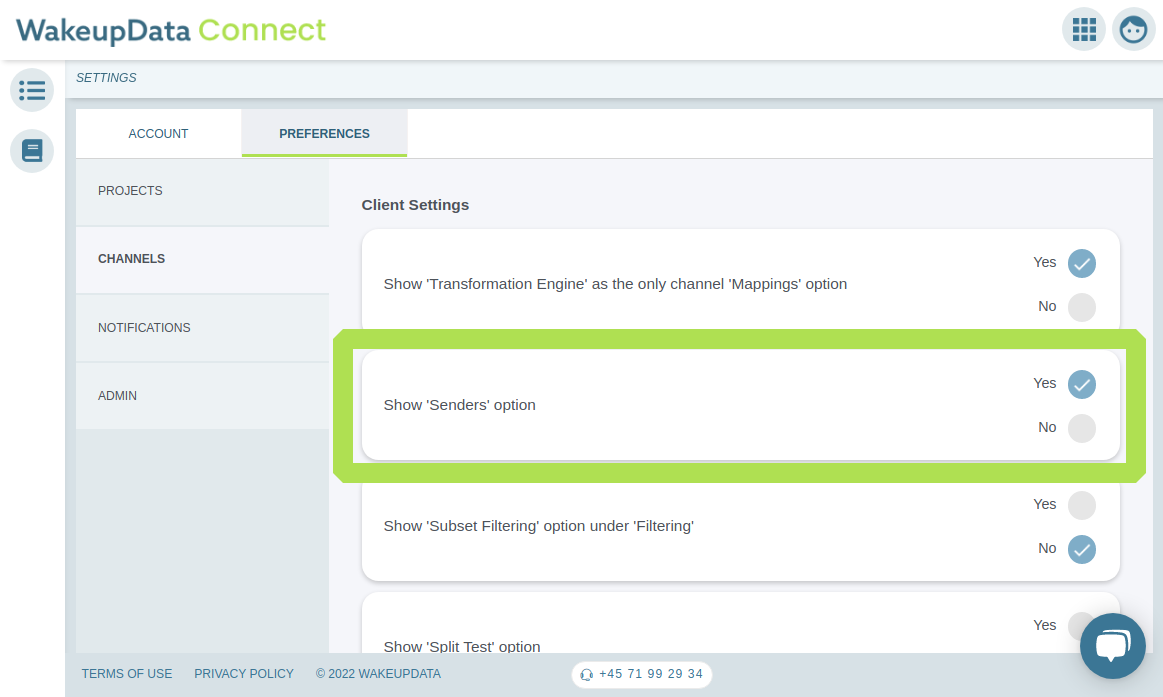Select Yes for Show 'Senders' option
The width and height of the screenshot is (1163, 697).
click(1081, 384)
